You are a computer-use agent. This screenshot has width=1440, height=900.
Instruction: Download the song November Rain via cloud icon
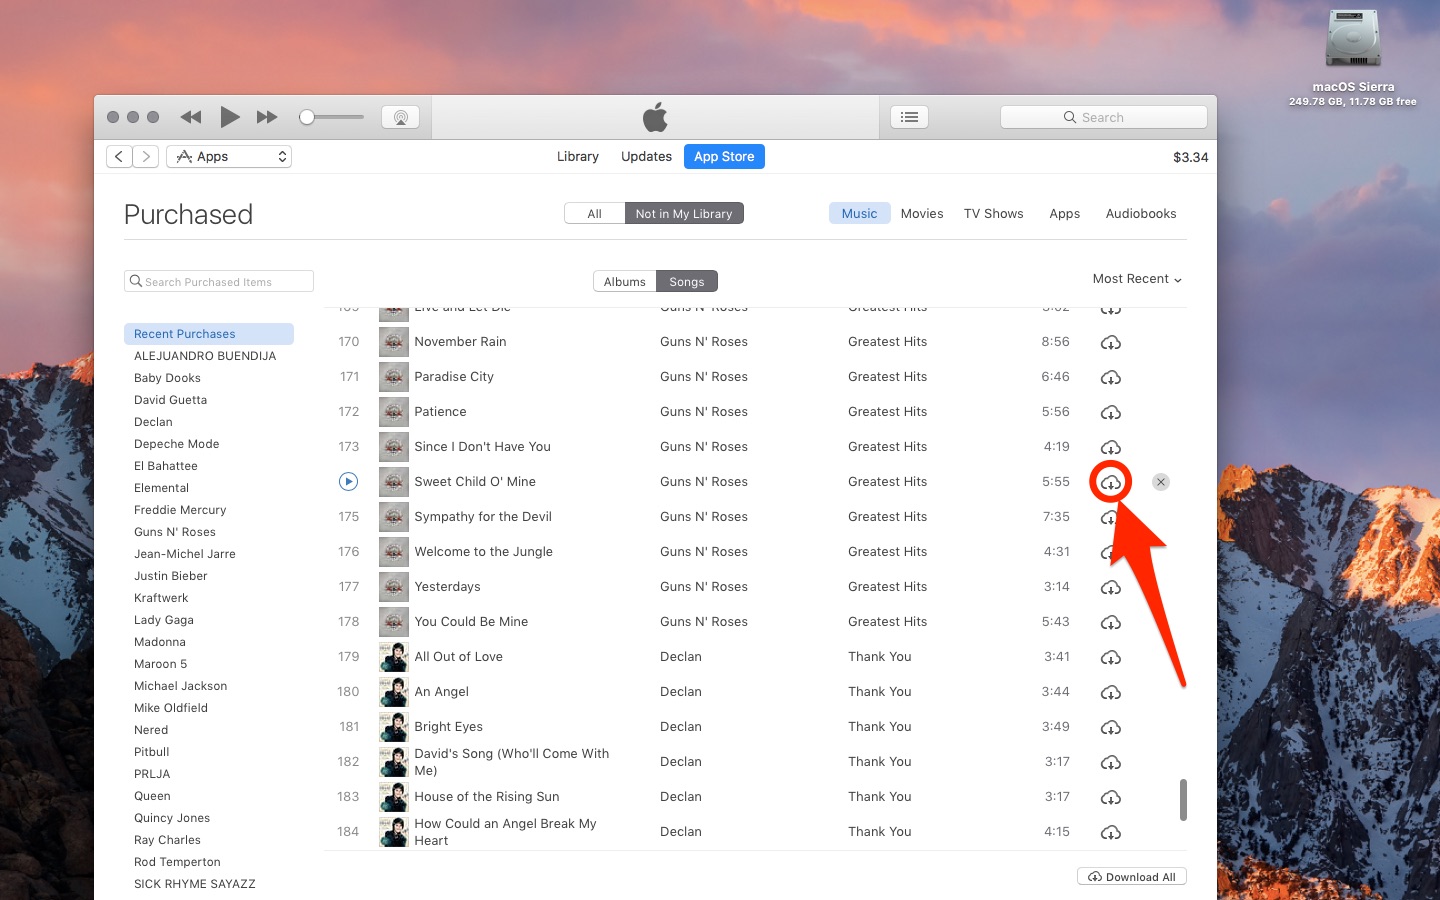(1111, 342)
